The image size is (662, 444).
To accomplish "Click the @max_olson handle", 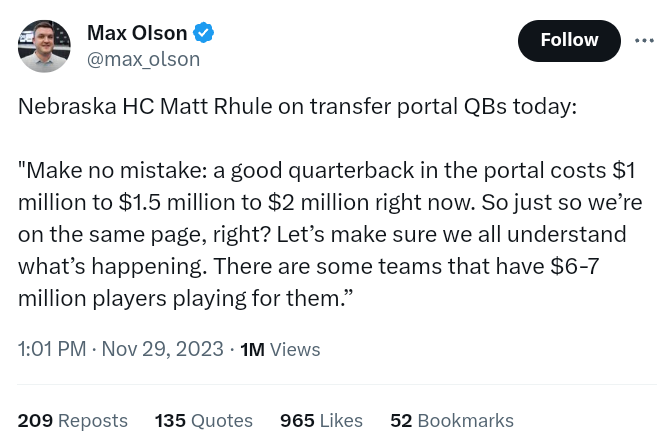I will (143, 59).
